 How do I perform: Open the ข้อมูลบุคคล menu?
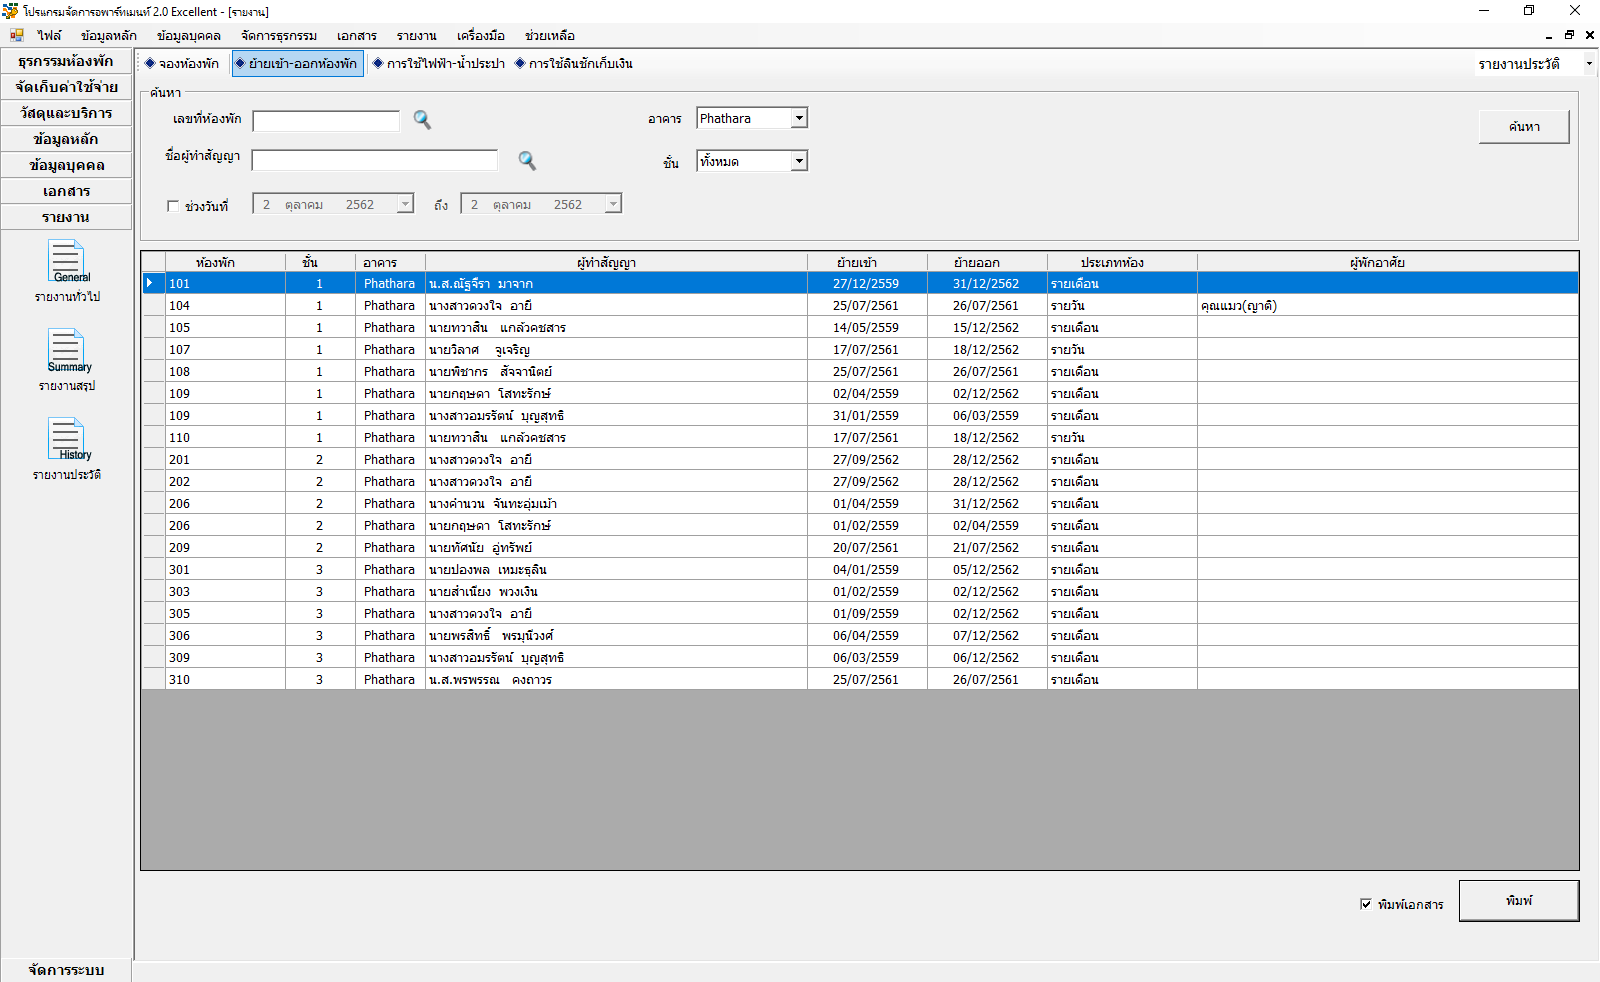(189, 35)
